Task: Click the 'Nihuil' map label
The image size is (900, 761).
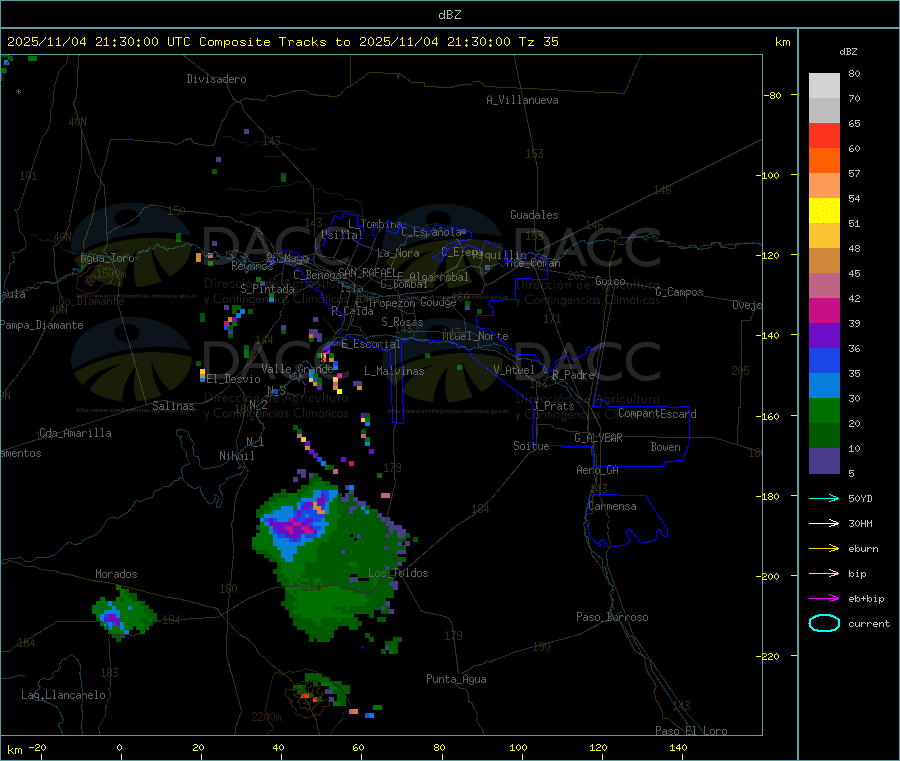Action: [237, 456]
